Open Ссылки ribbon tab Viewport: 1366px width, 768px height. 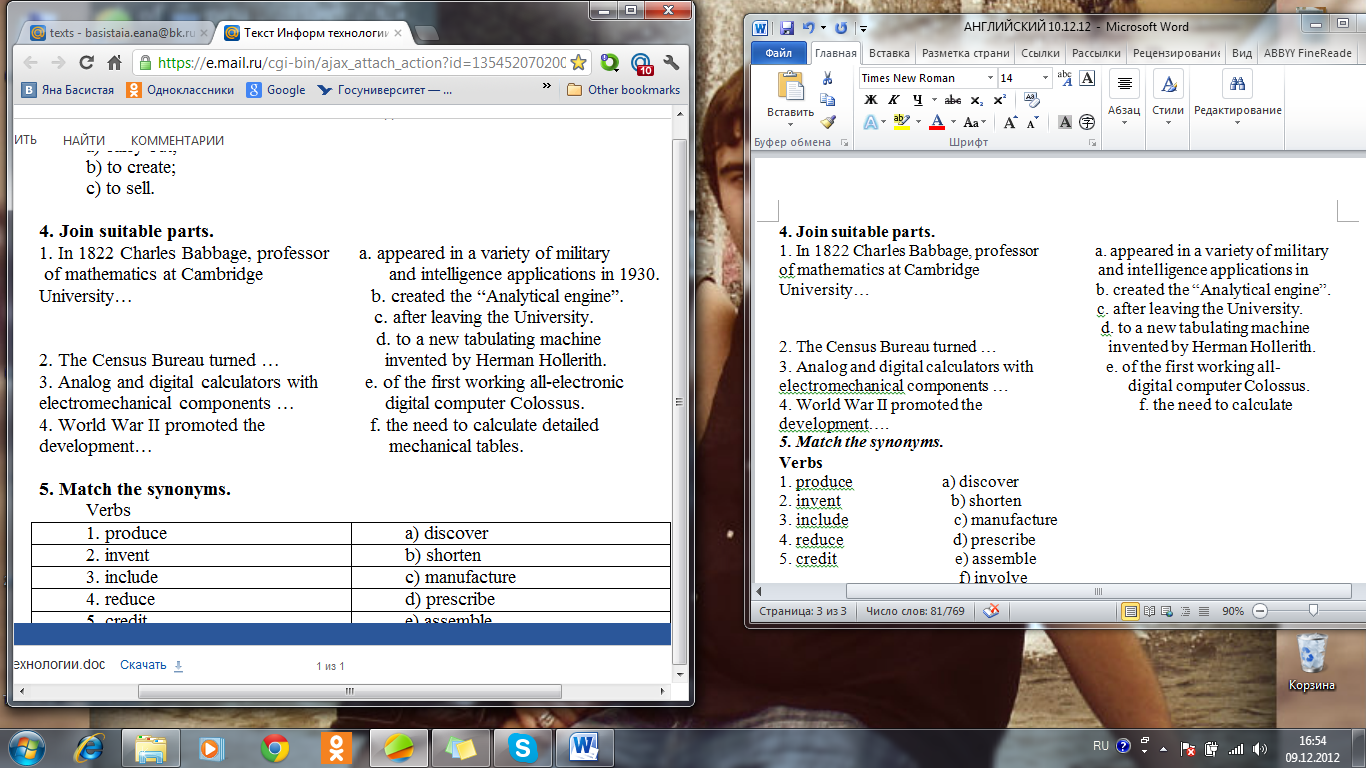1040,53
